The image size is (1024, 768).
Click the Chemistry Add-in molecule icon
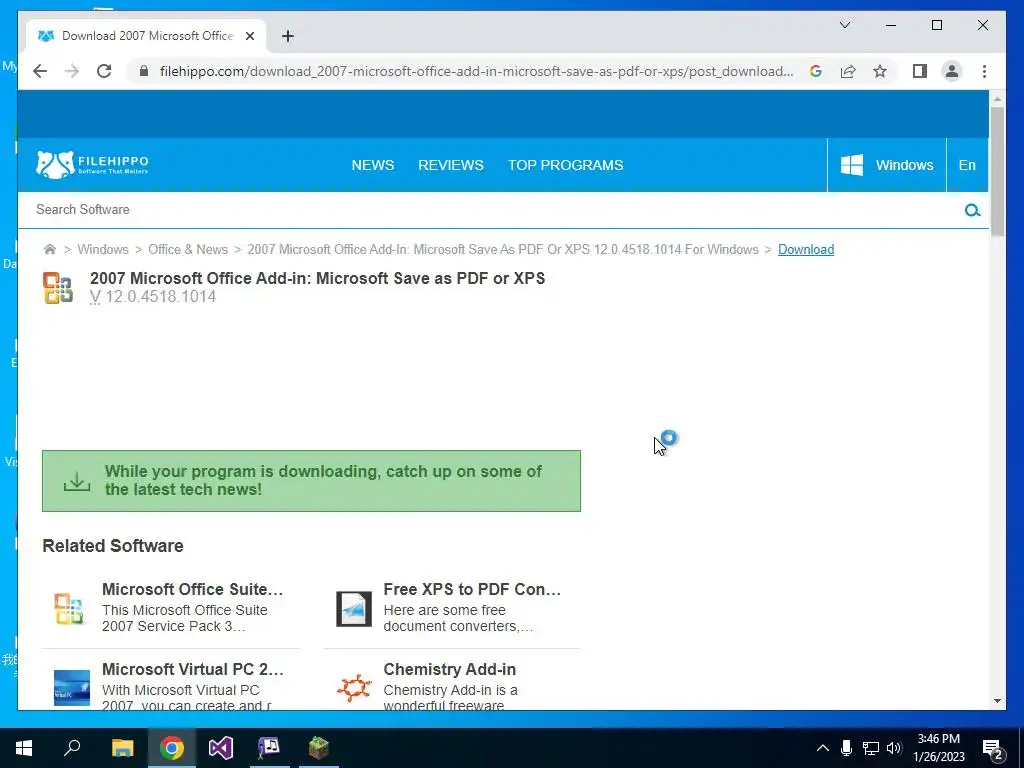click(x=354, y=688)
